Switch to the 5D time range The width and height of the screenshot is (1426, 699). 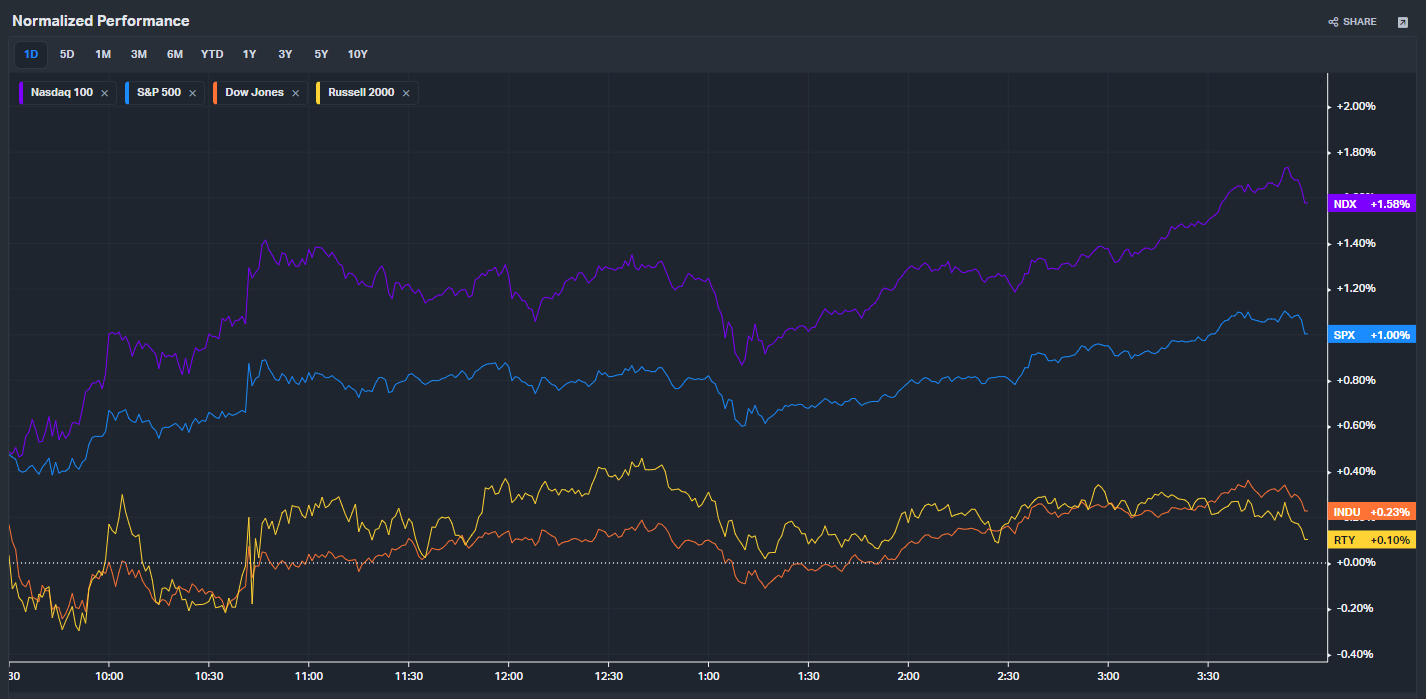(x=67, y=54)
